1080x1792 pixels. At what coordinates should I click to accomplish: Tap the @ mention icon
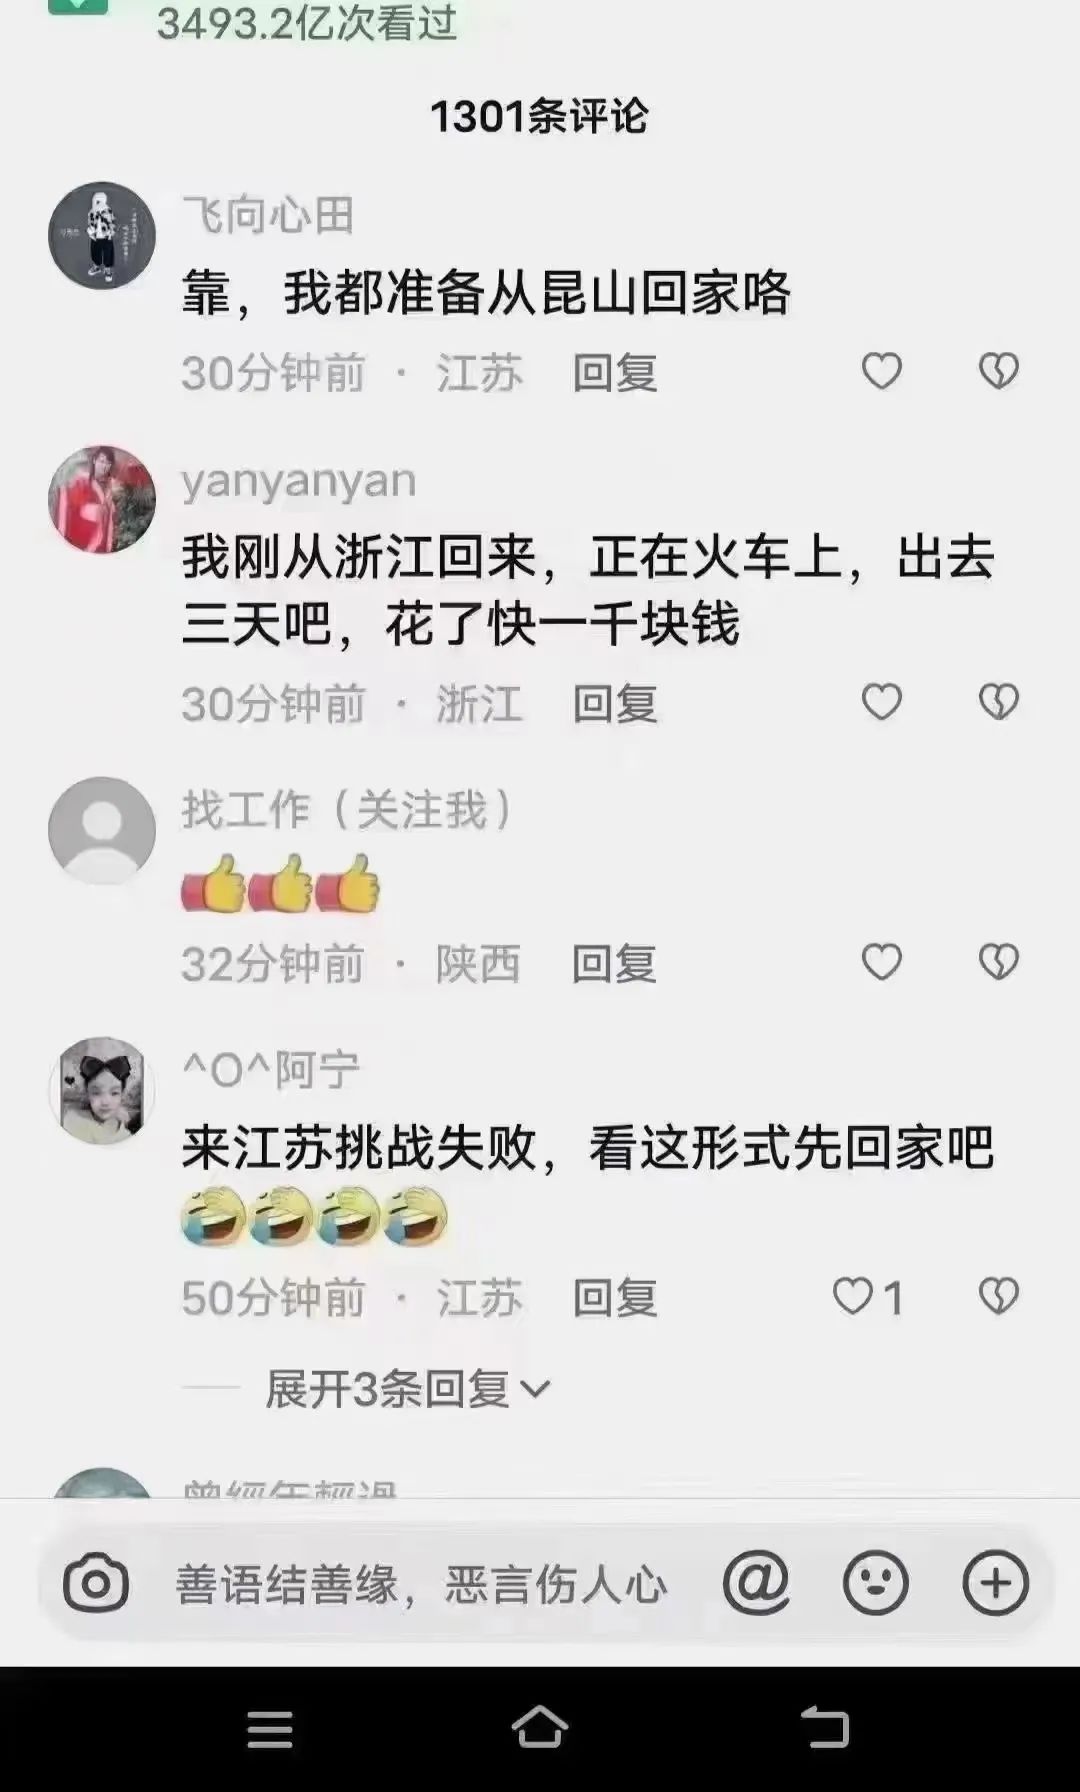(757, 1583)
